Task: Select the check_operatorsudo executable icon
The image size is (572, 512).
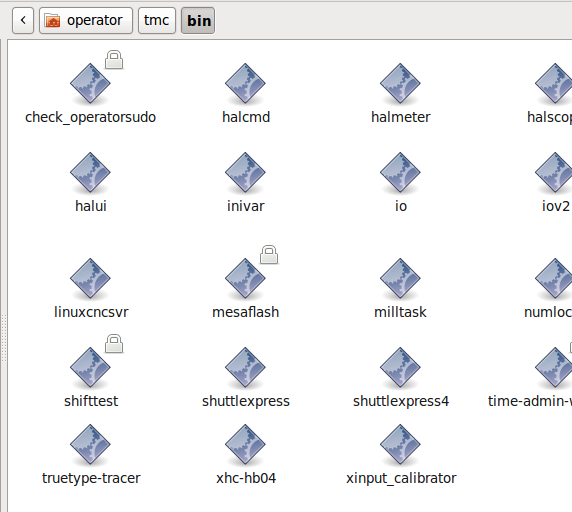Action: point(90,84)
